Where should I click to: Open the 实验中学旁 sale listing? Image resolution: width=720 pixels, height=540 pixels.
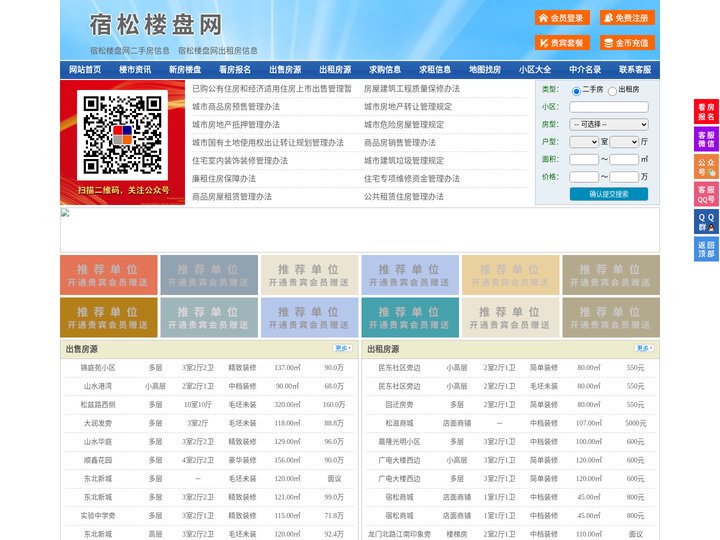tap(98, 516)
